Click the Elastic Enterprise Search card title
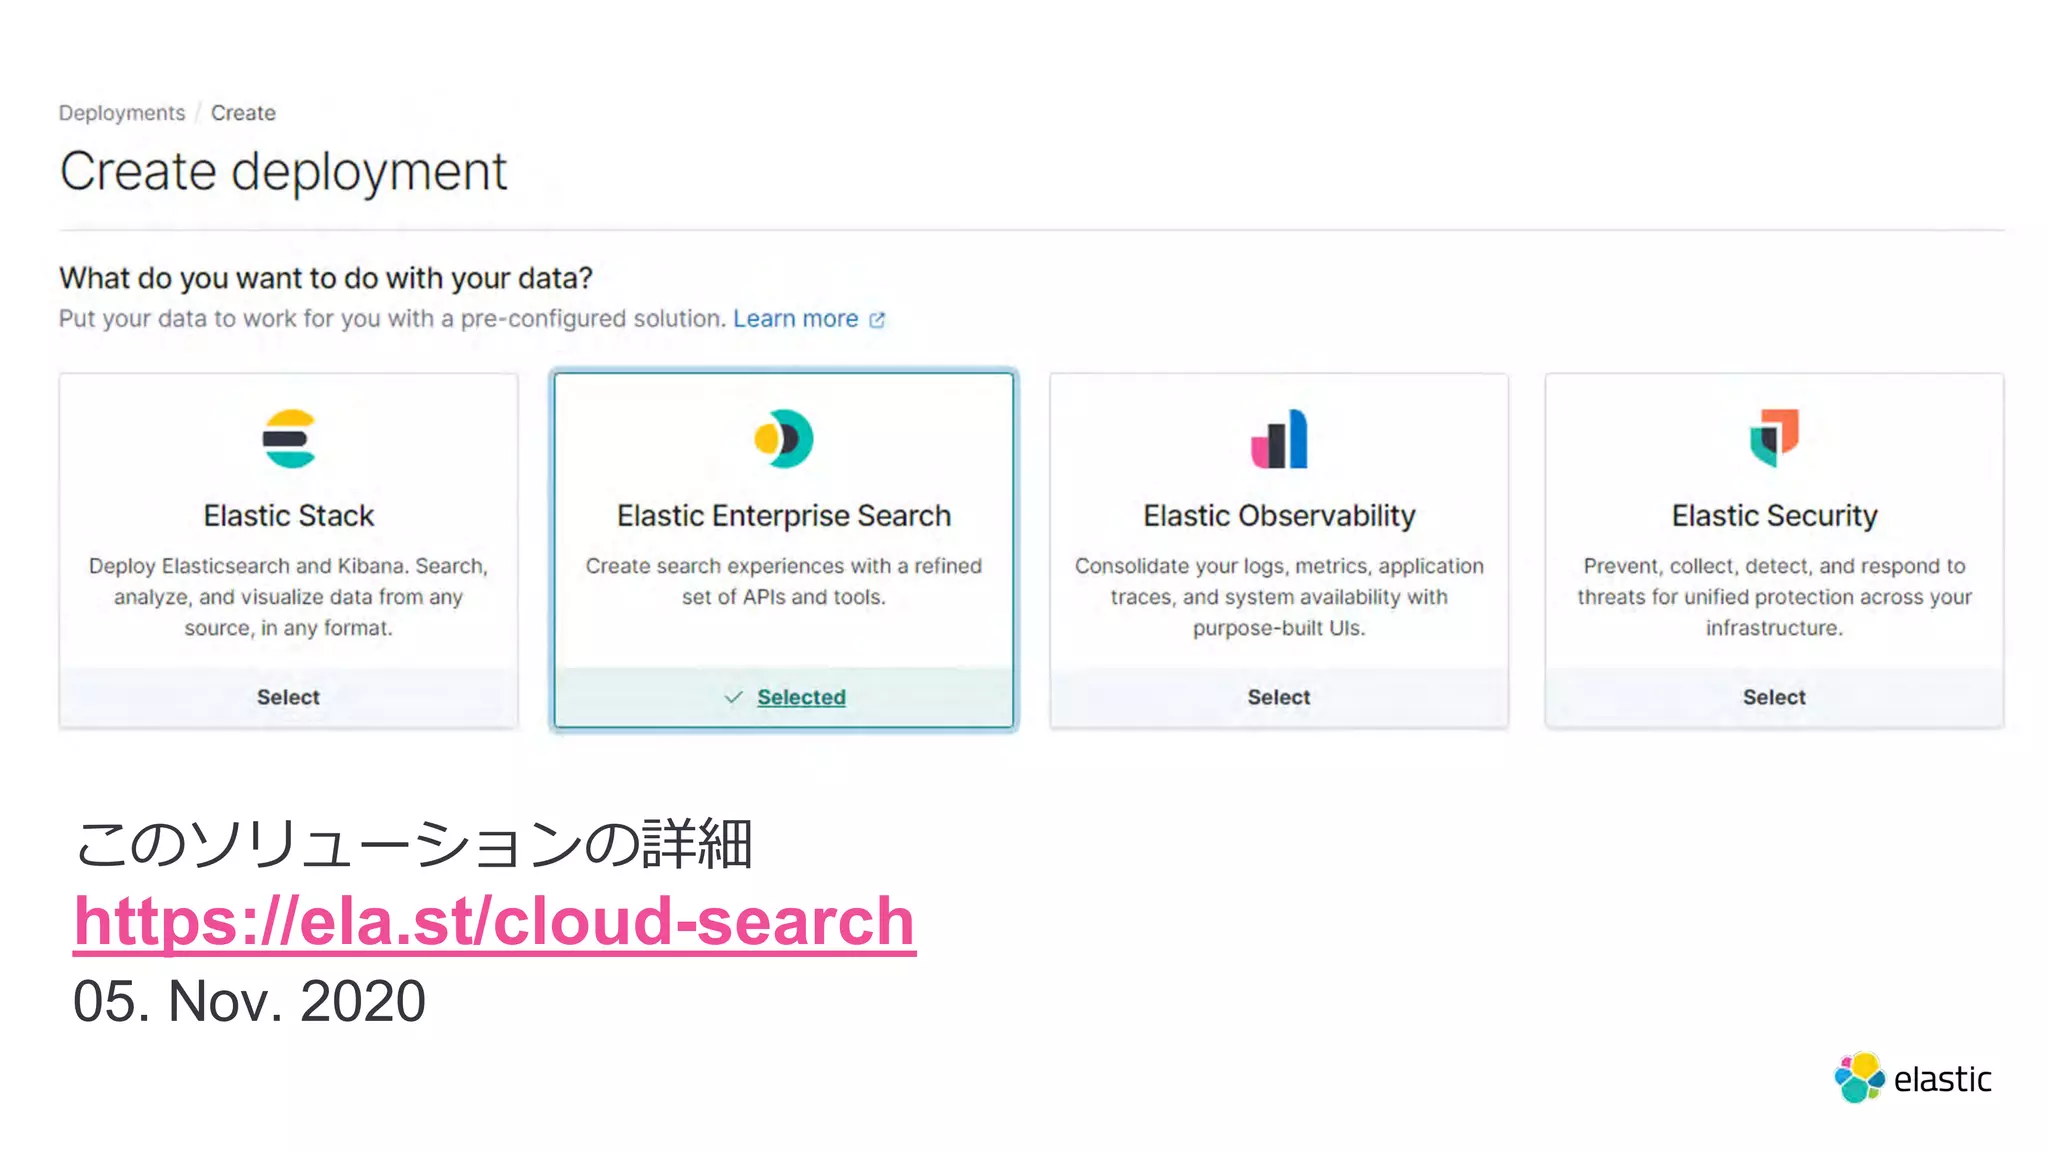 click(x=784, y=516)
